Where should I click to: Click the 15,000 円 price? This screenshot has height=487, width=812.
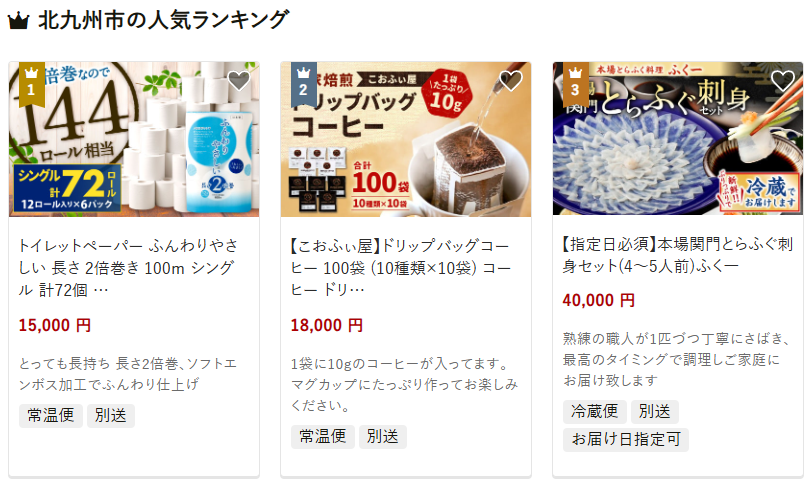coord(55,325)
